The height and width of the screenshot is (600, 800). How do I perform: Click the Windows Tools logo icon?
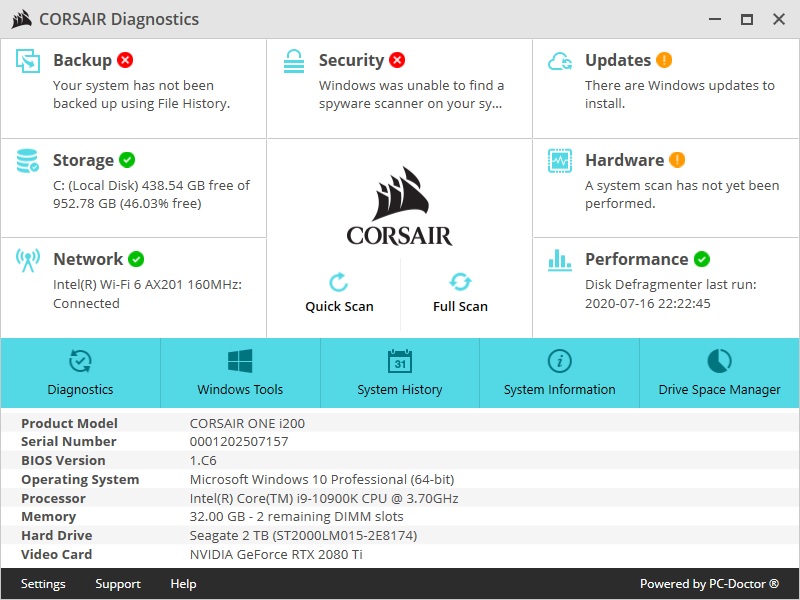pyautogui.click(x=240, y=361)
